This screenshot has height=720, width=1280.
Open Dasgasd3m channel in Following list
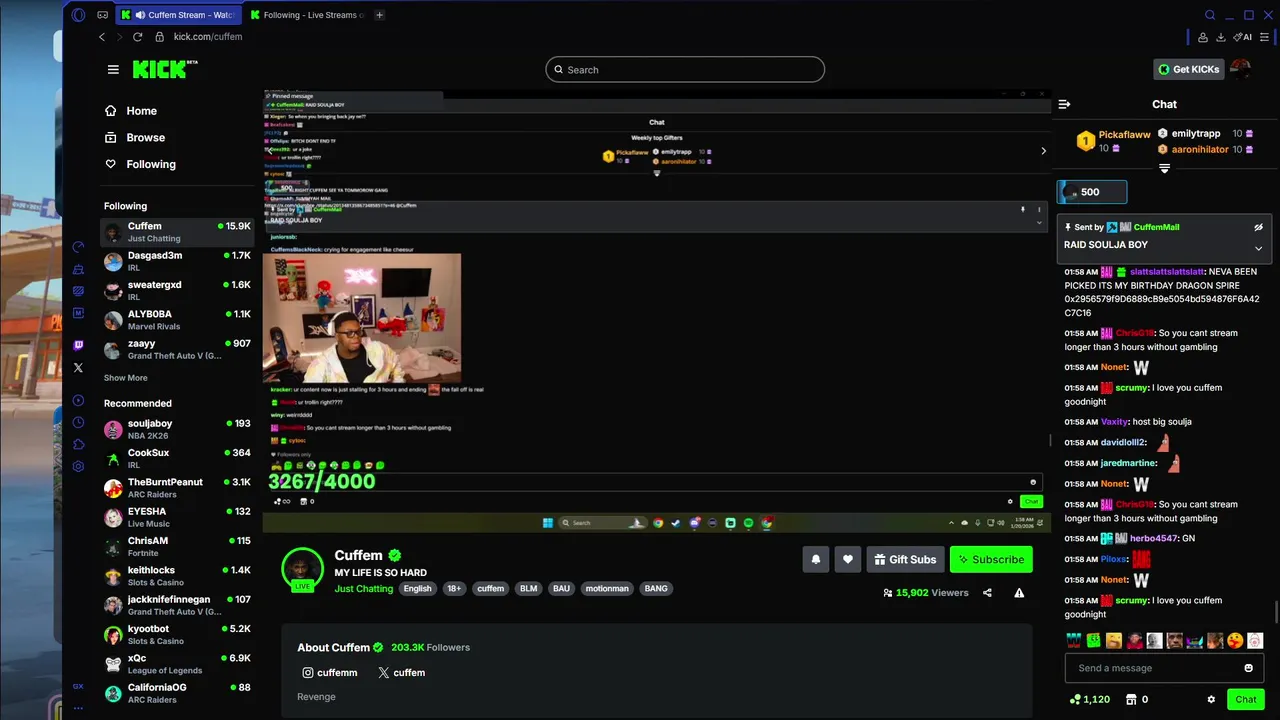(177, 261)
